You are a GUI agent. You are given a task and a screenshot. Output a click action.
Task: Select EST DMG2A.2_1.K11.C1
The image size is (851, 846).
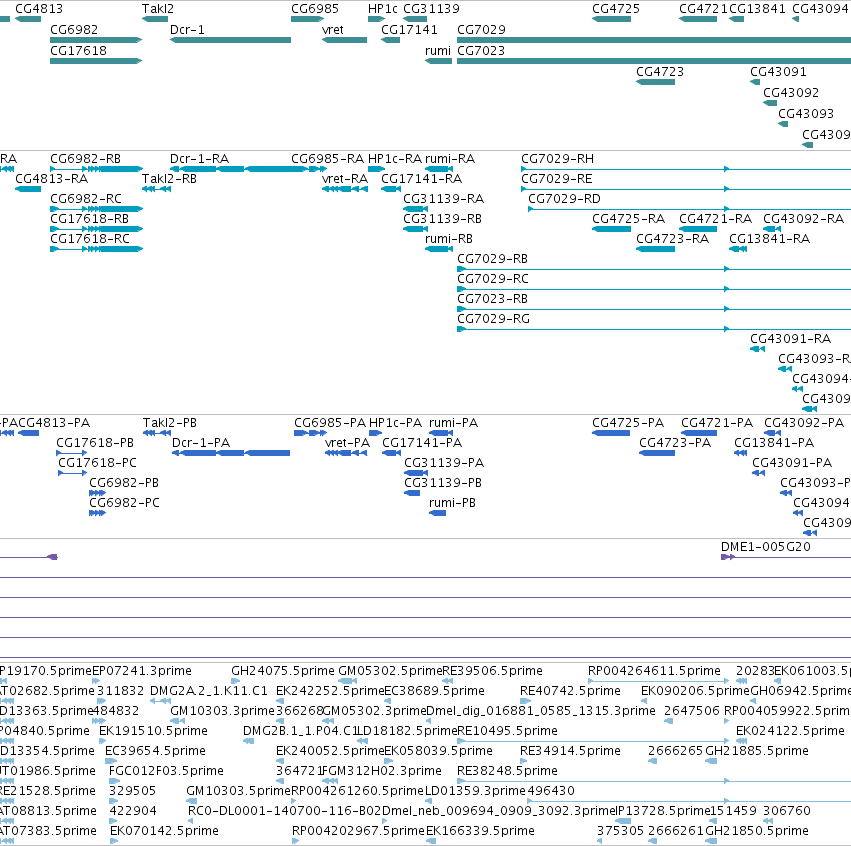209,691
